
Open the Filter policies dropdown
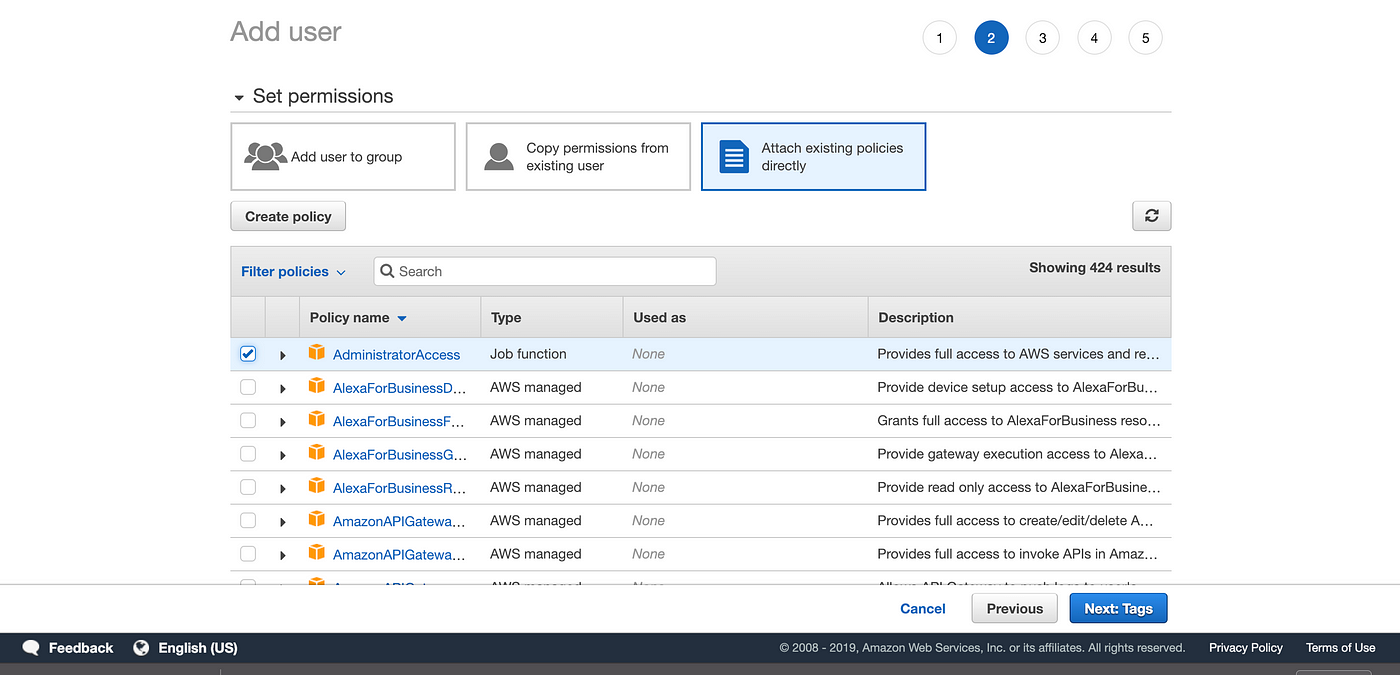pos(293,271)
